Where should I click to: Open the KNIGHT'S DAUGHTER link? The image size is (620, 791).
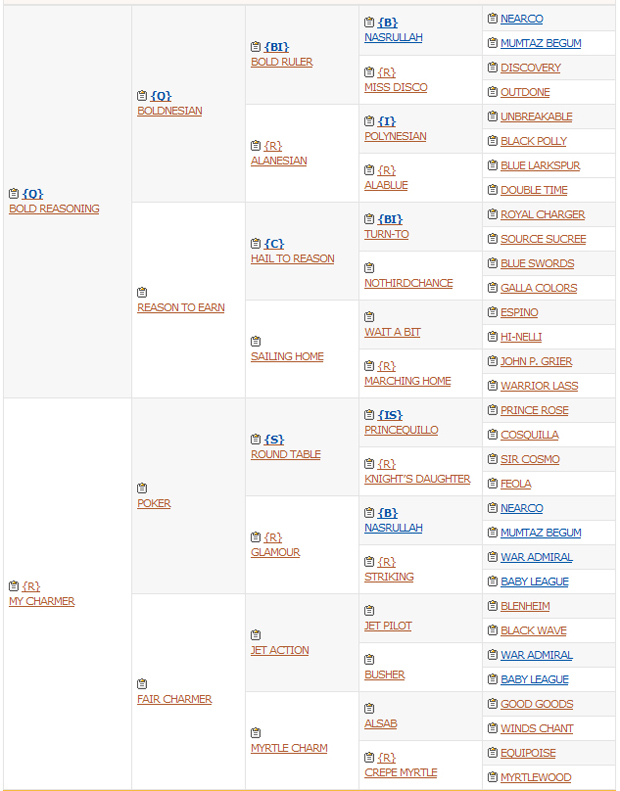417,479
